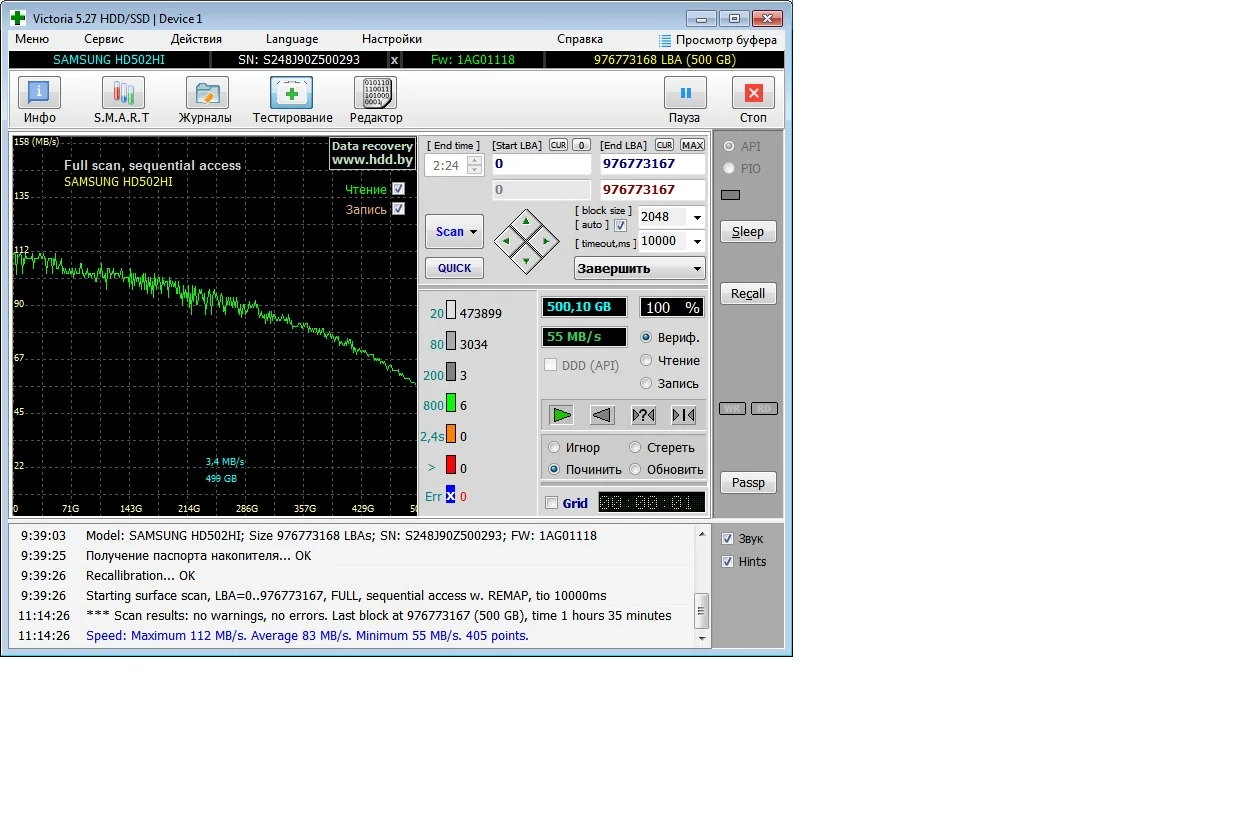The width and height of the screenshot is (1237, 838).
Task: Decrease End time stepper down arrow
Action: tap(475, 170)
